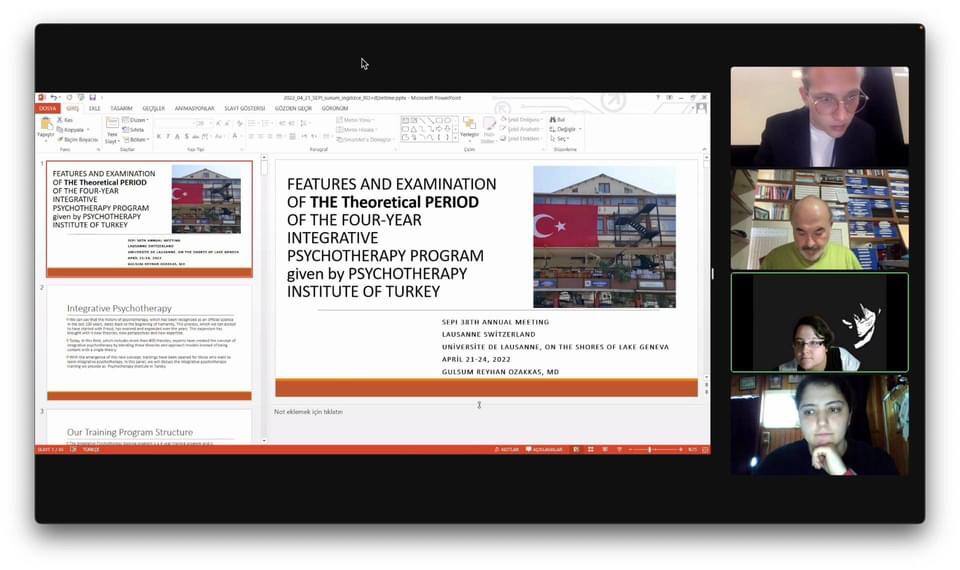Open the Değiştir dropdown arrow
This screenshot has height=570, width=960.
point(580,129)
